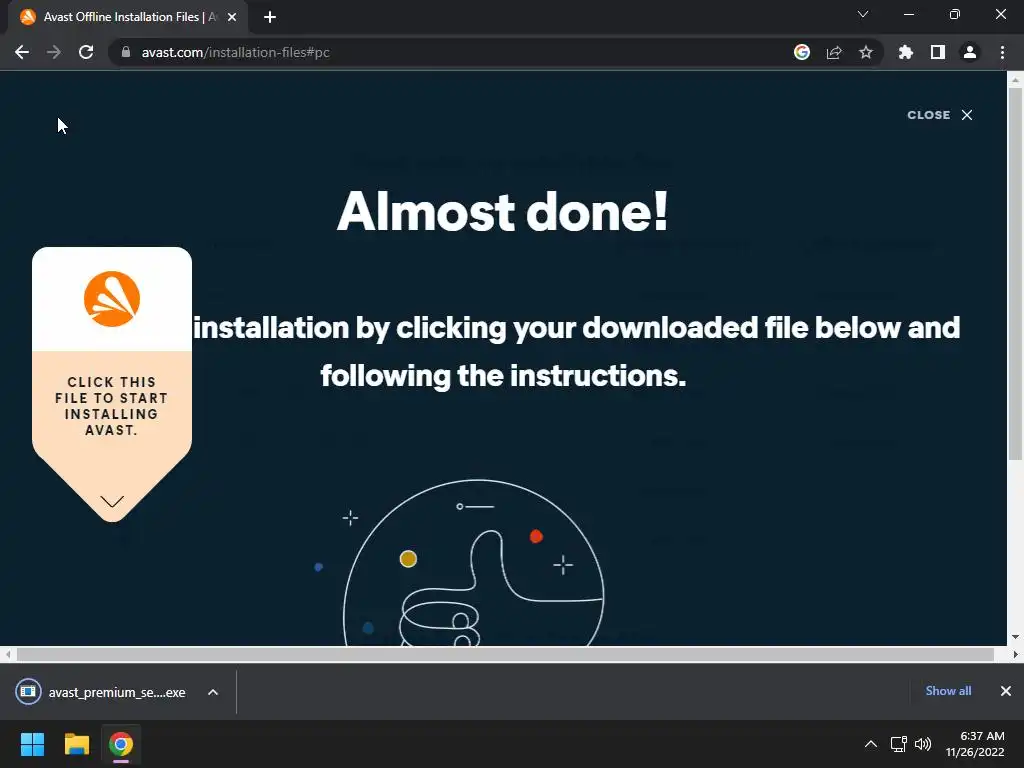Click the scroll up arrow
Image resolution: width=1024 pixels, height=768 pixels.
click(1015, 80)
